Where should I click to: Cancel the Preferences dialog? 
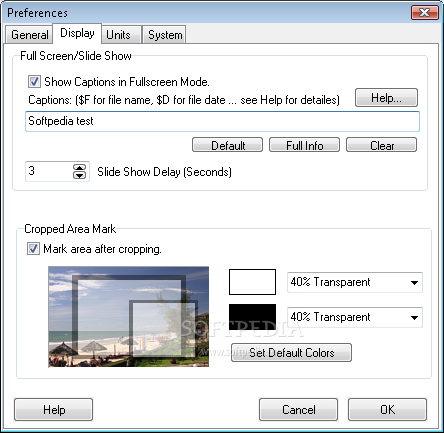[298, 409]
